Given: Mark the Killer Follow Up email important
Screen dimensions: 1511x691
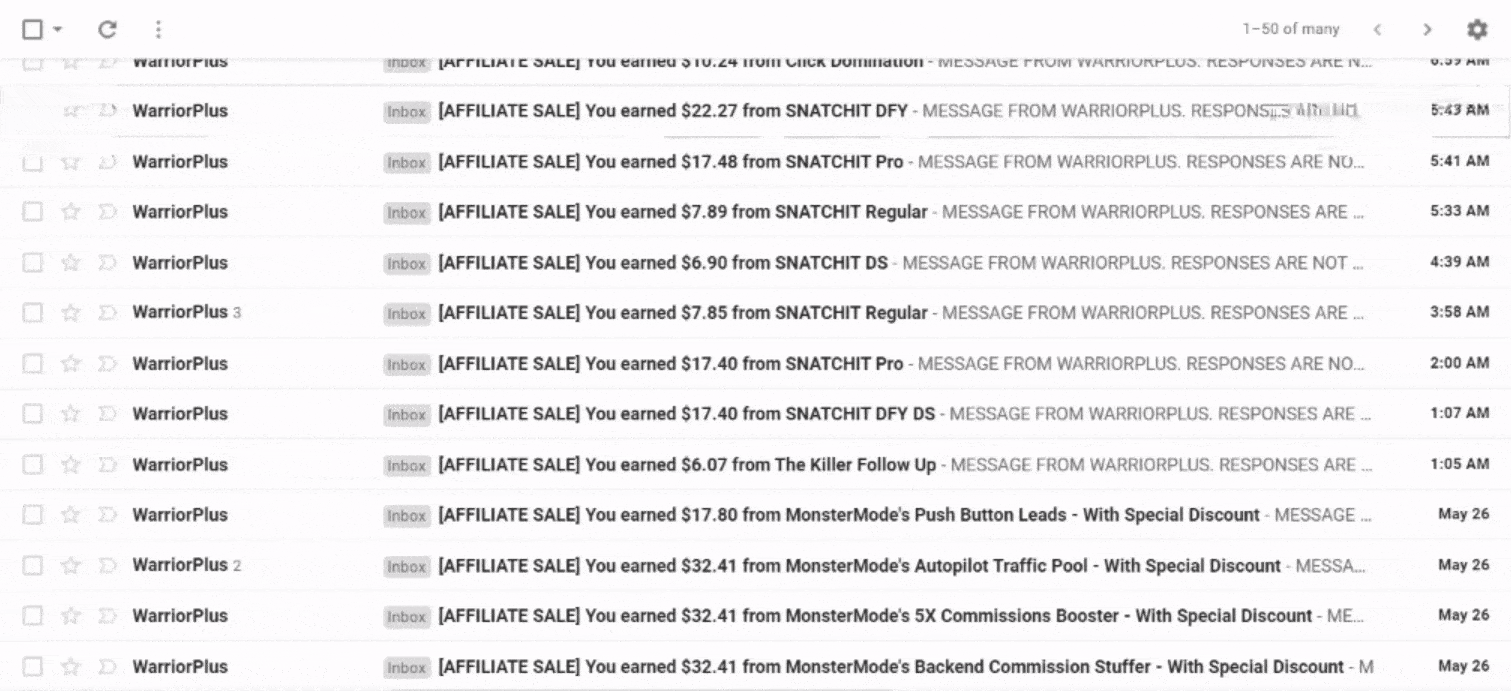Looking at the screenshot, I should (x=108, y=464).
